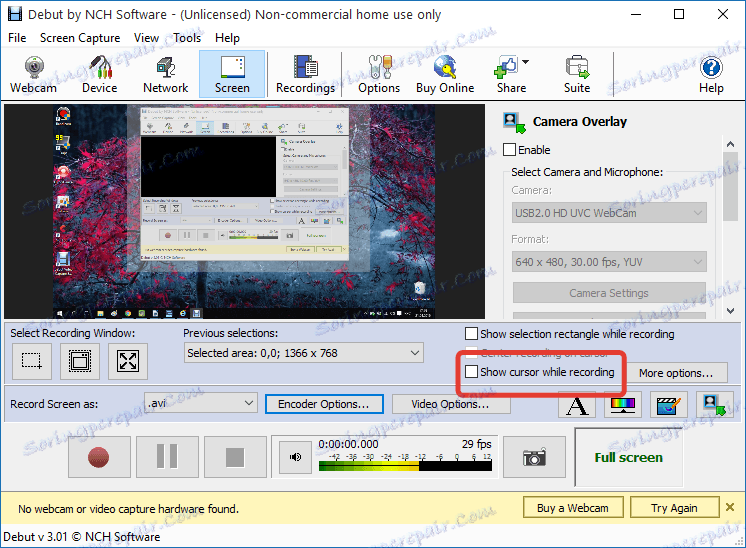Click the Video Options button
The height and width of the screenshot is (548, 746).
tap(450, 404)
